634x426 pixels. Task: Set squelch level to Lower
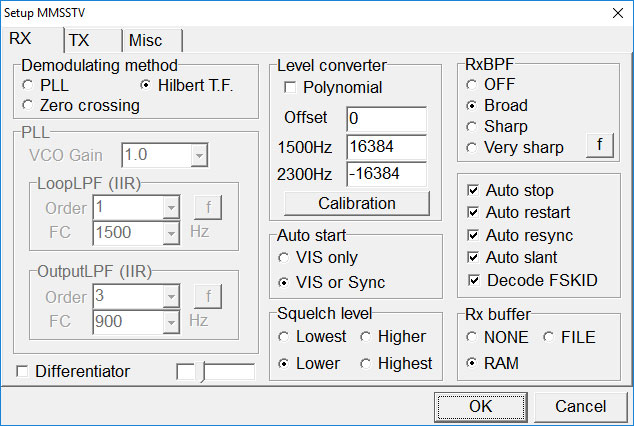(x=309, y=363)
